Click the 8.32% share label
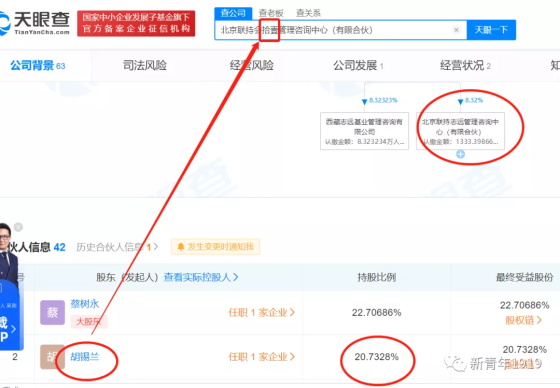 click(x=474, y=100)
